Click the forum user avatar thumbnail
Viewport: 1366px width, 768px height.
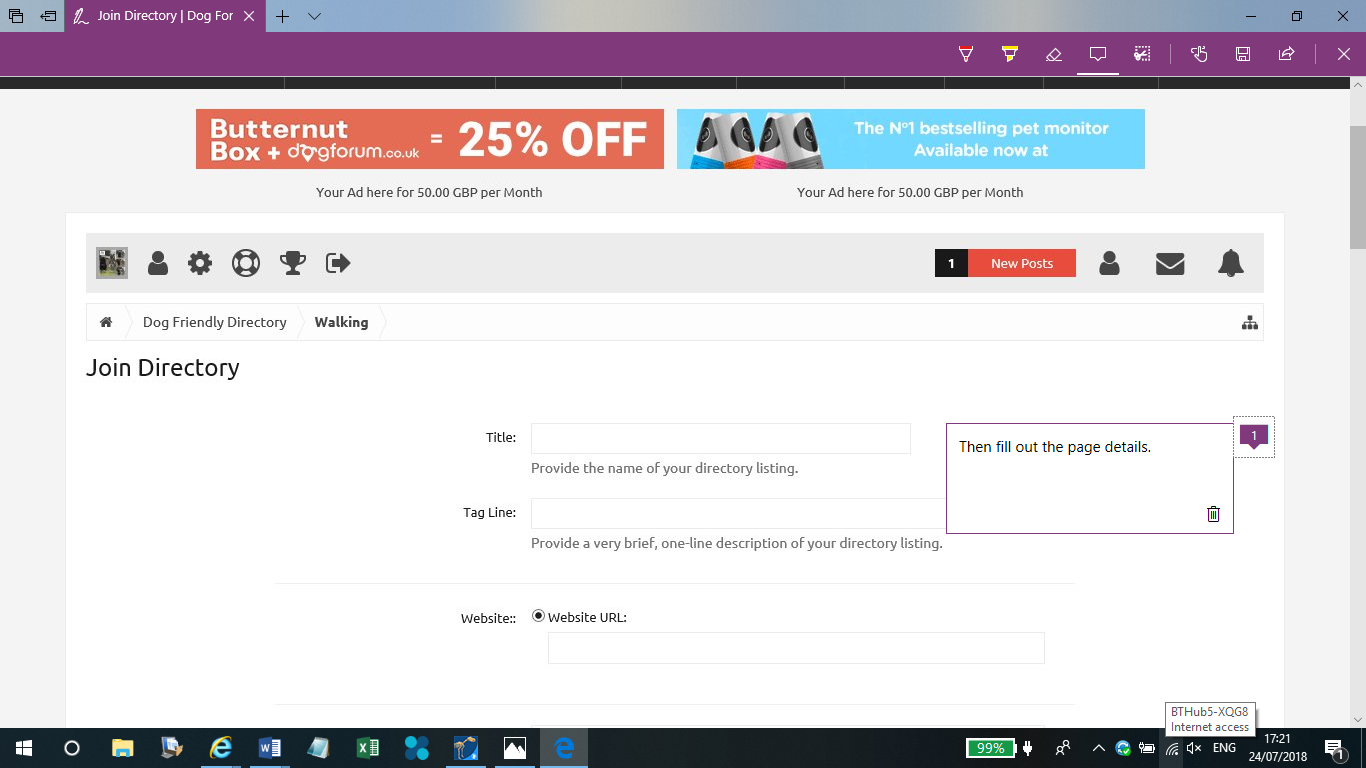tap(112, 263)
